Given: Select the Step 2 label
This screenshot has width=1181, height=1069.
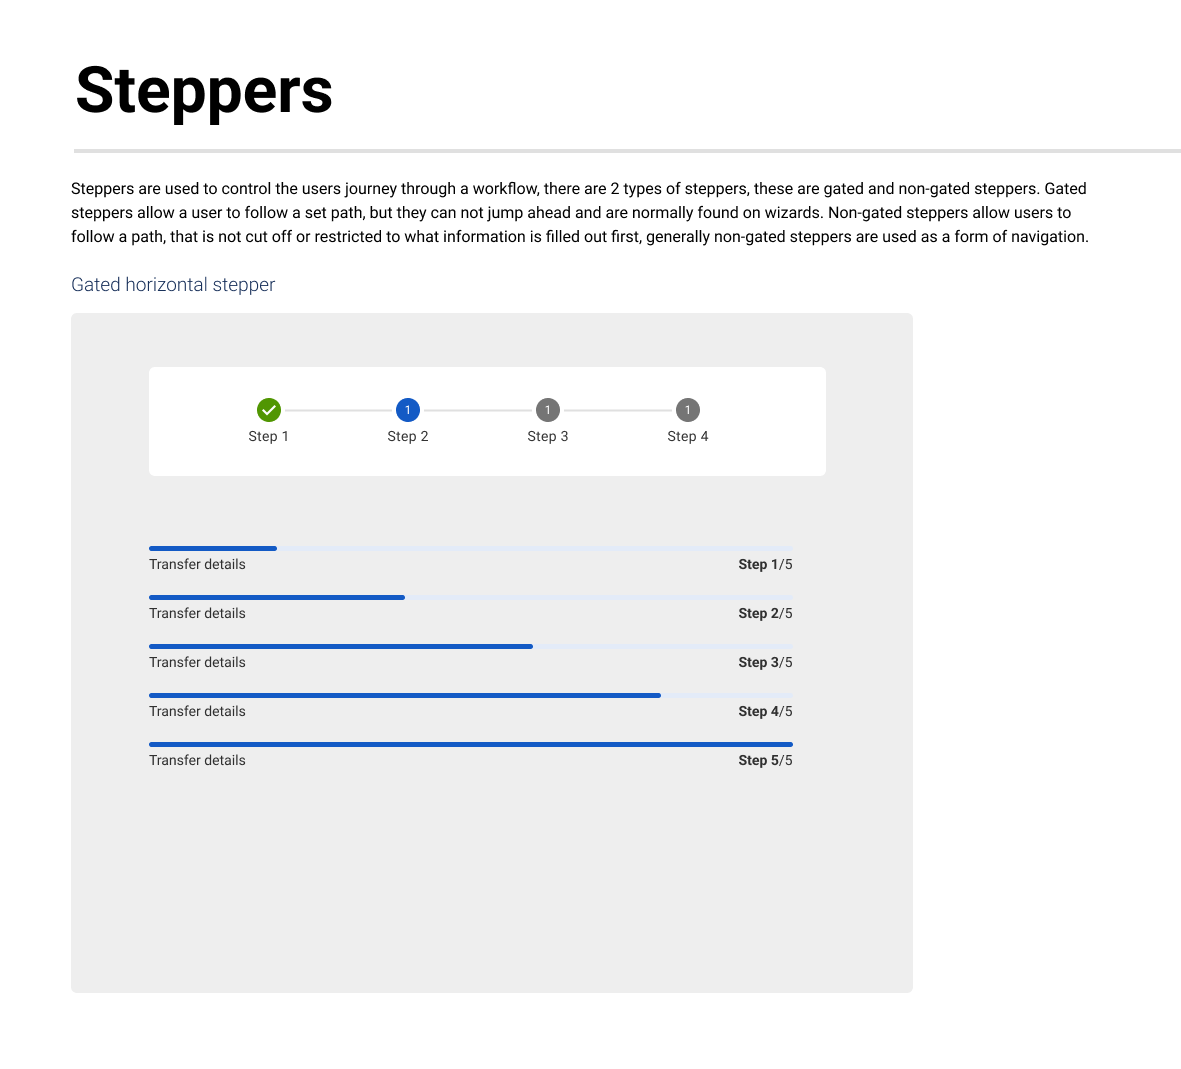Looking at the screenshot, I should click(407, 436).
